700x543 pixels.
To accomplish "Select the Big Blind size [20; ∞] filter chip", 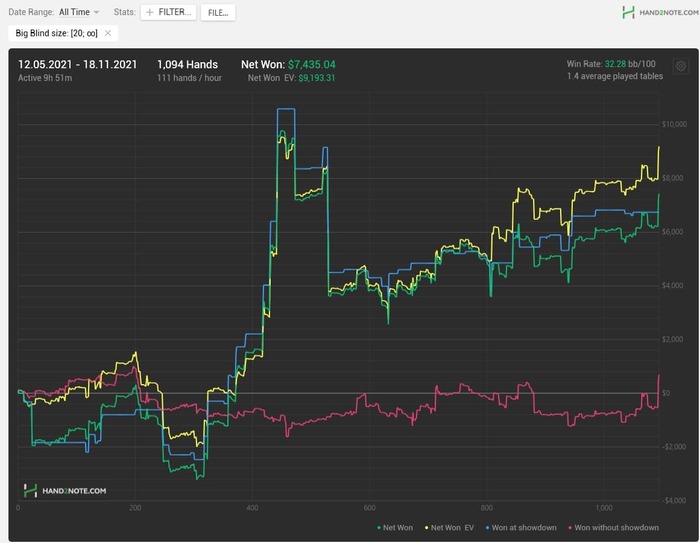I will click(x=63, y=33).
